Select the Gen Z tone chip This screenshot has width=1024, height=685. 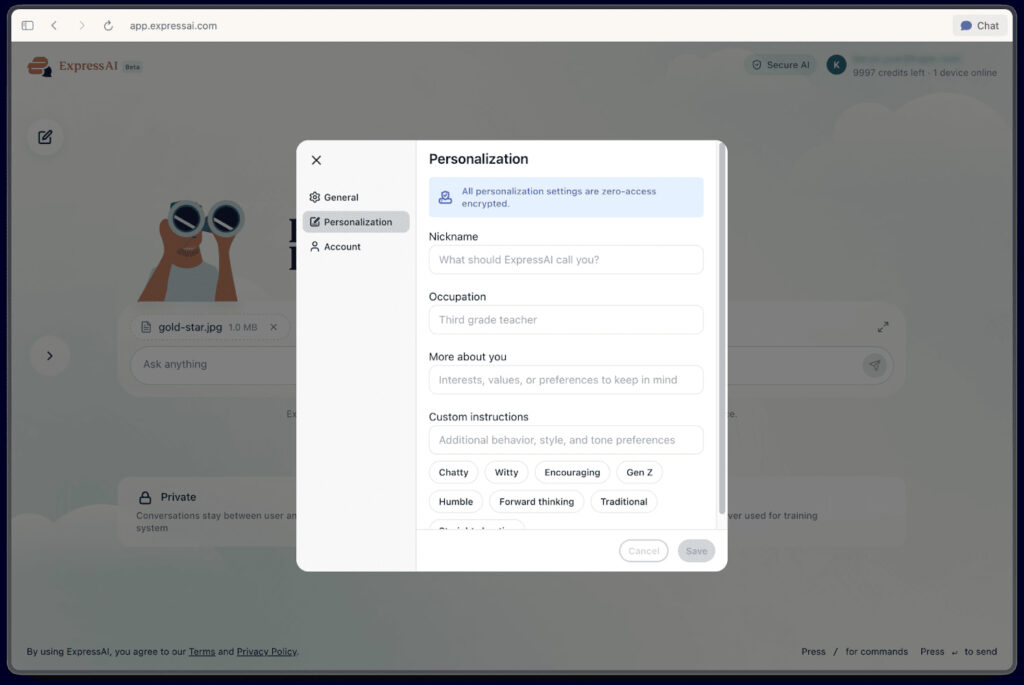point(639,472)
